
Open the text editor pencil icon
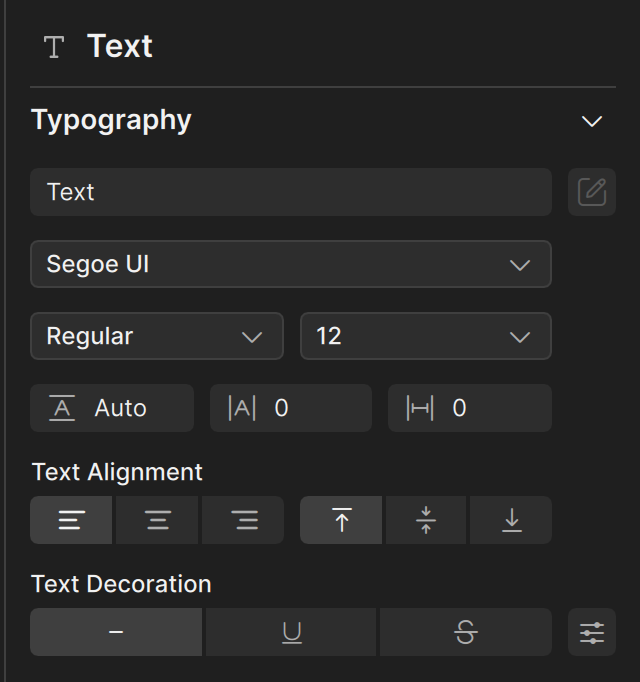tap(592, 192)
